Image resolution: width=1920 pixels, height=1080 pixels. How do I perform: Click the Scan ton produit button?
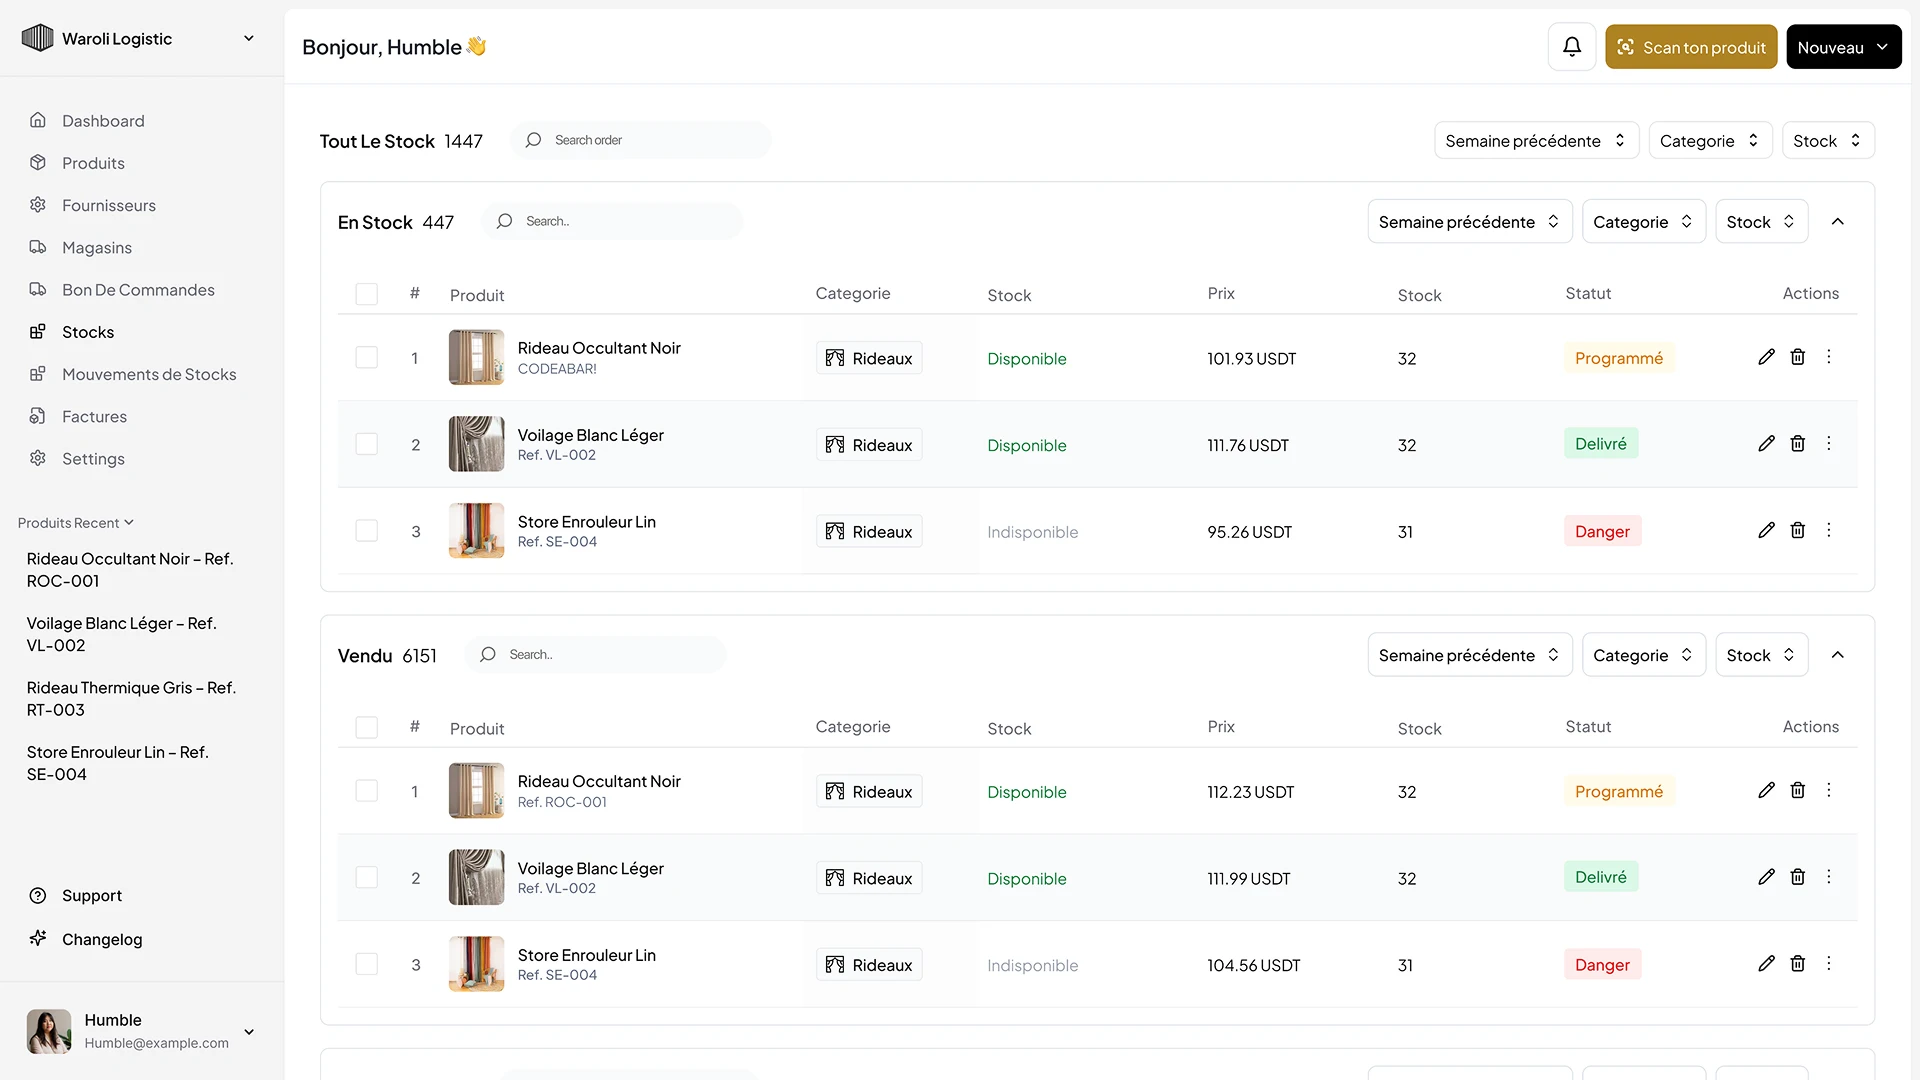coord(1690,46)
